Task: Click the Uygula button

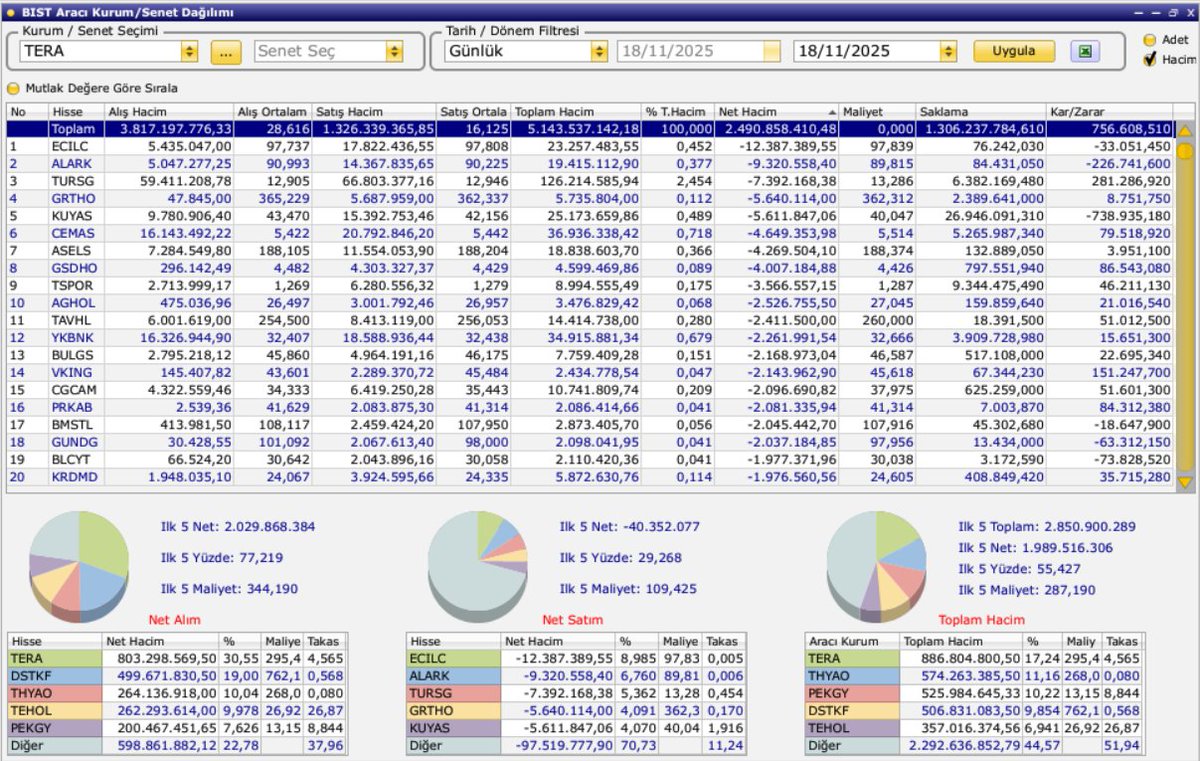Action: pyautogui.click(x=1014, y=51)
